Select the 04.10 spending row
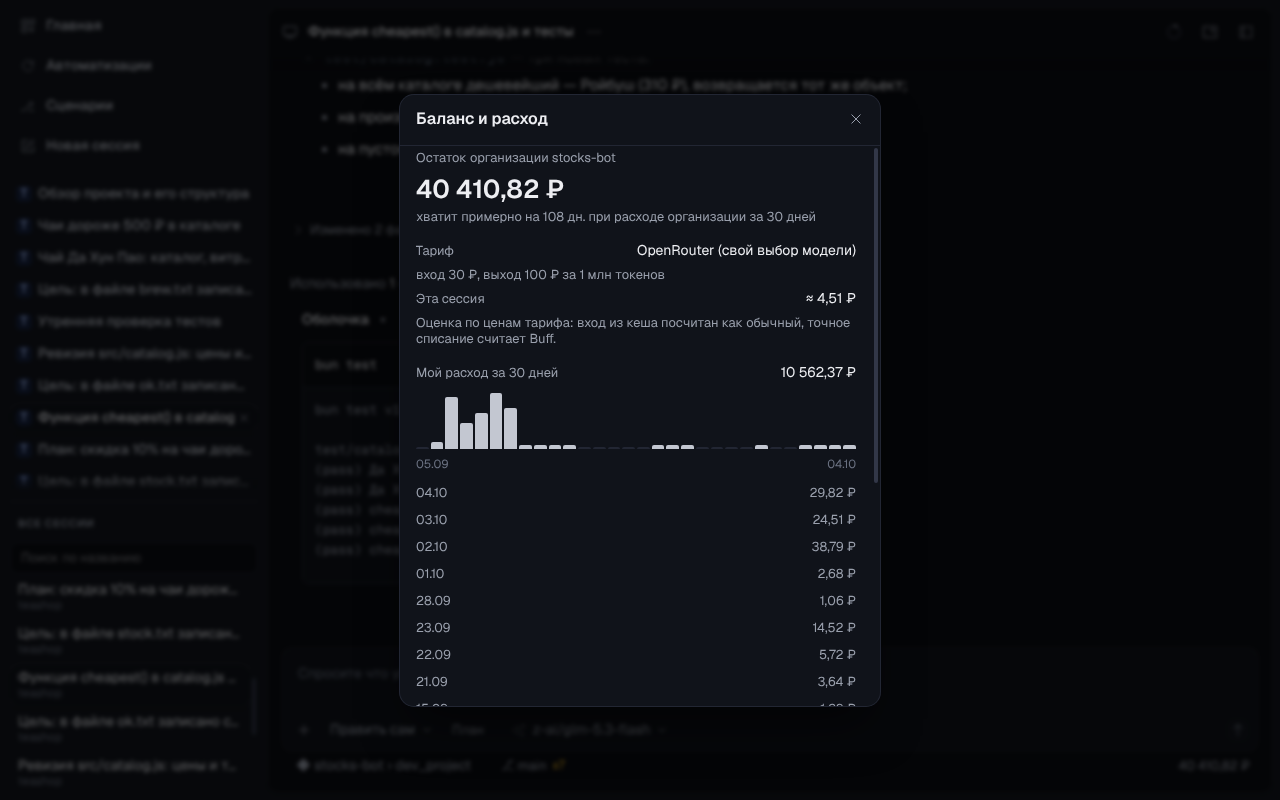 [636, 492]
